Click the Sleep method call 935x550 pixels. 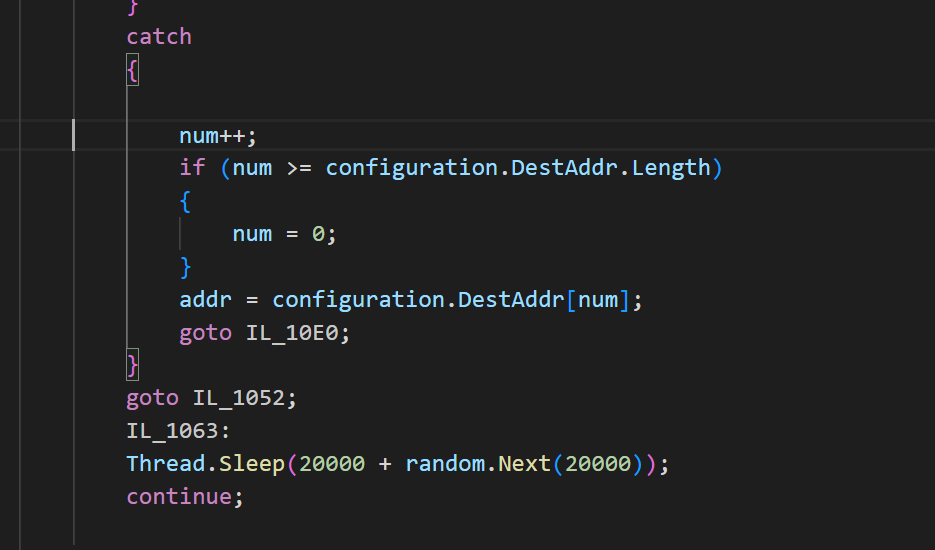251,464
